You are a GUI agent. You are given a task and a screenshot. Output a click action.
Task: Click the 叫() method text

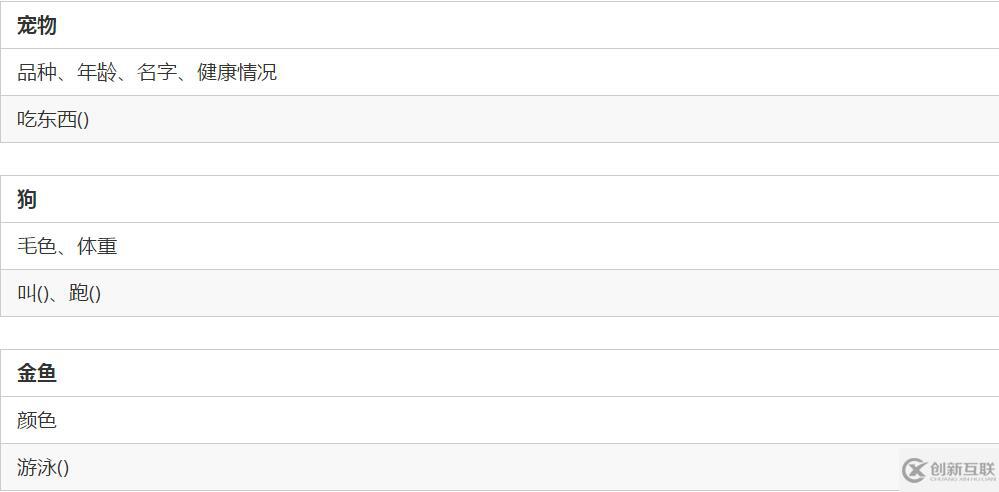[33, 293]
